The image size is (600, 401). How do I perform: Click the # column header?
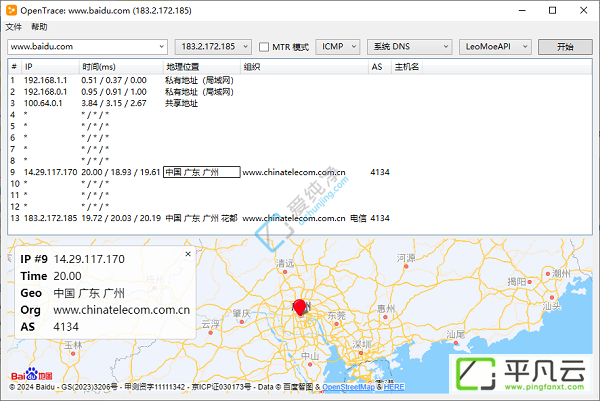point(15,67)
